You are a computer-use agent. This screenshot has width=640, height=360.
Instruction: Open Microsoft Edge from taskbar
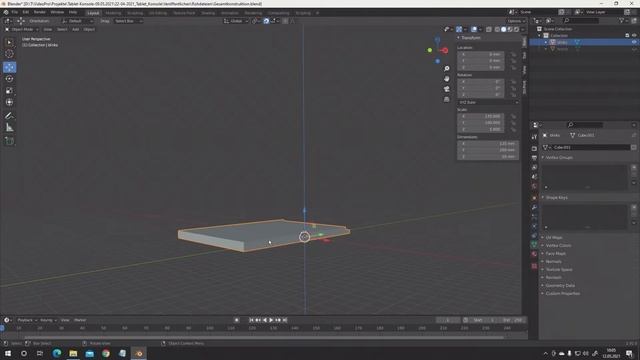[x=57, y=353]
